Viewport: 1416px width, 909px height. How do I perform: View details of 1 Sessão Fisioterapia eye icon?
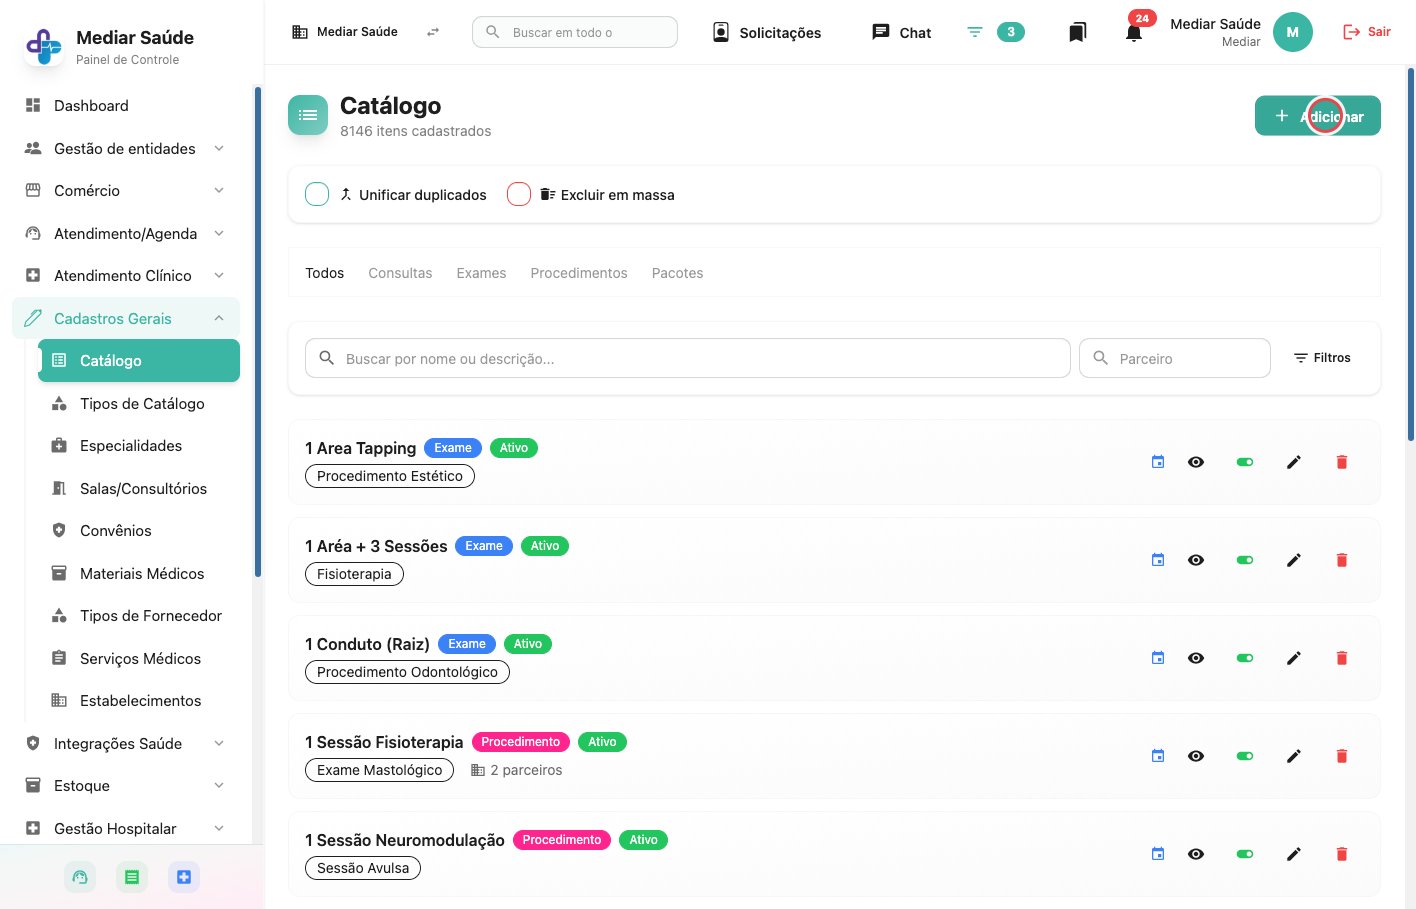(1196, 756)
